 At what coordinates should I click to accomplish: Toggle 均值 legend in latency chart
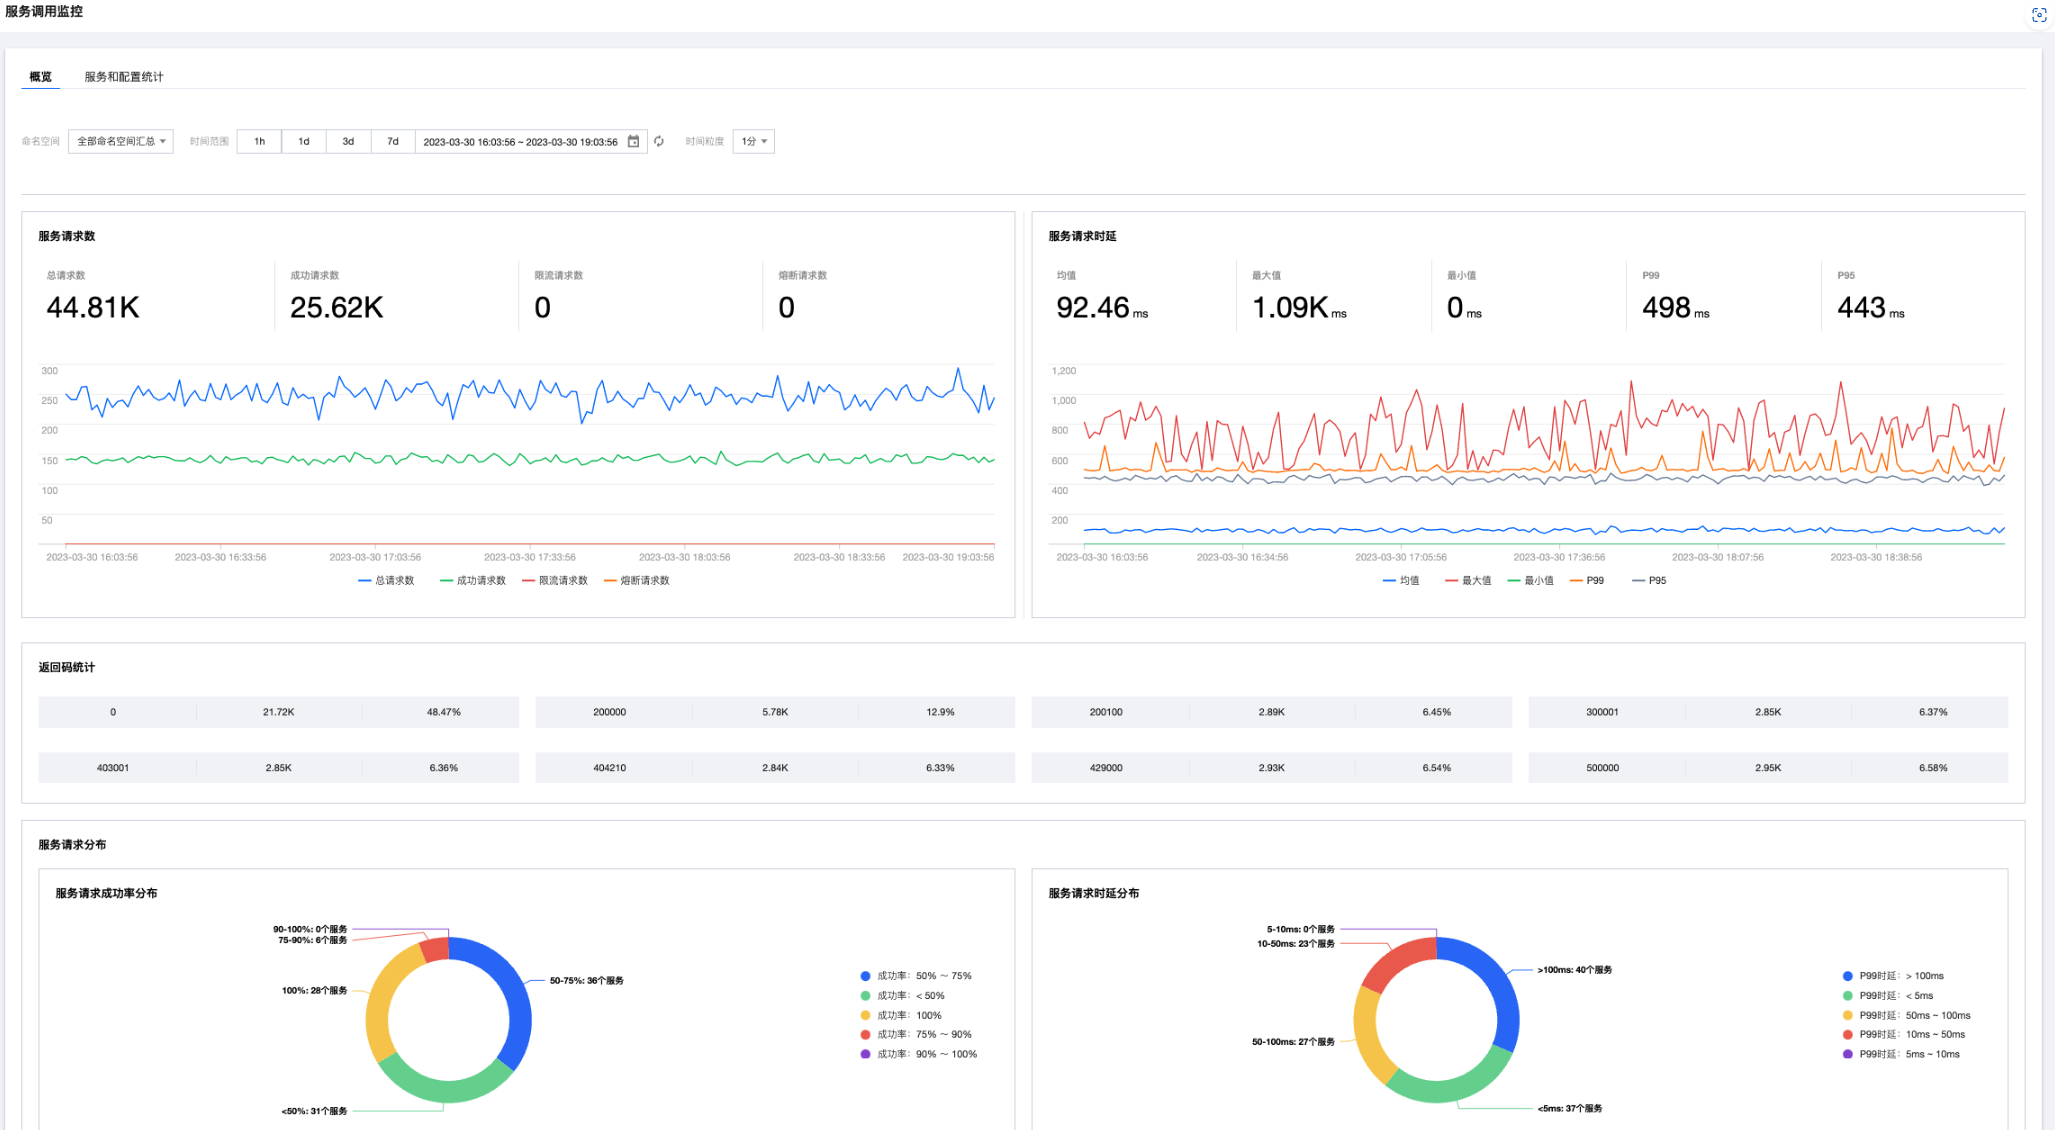click(x=1401, y=580)
